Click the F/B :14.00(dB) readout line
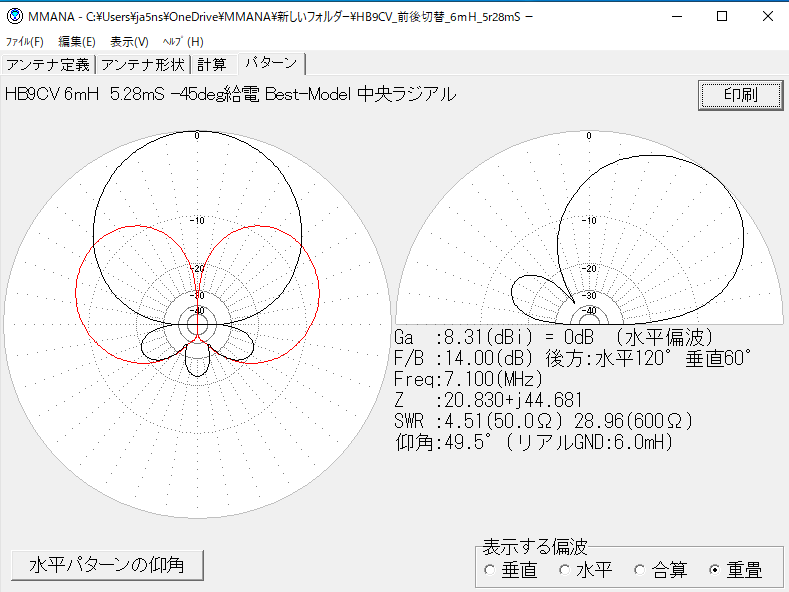Screen dimensions: 789x592 (x=572, y=358)
